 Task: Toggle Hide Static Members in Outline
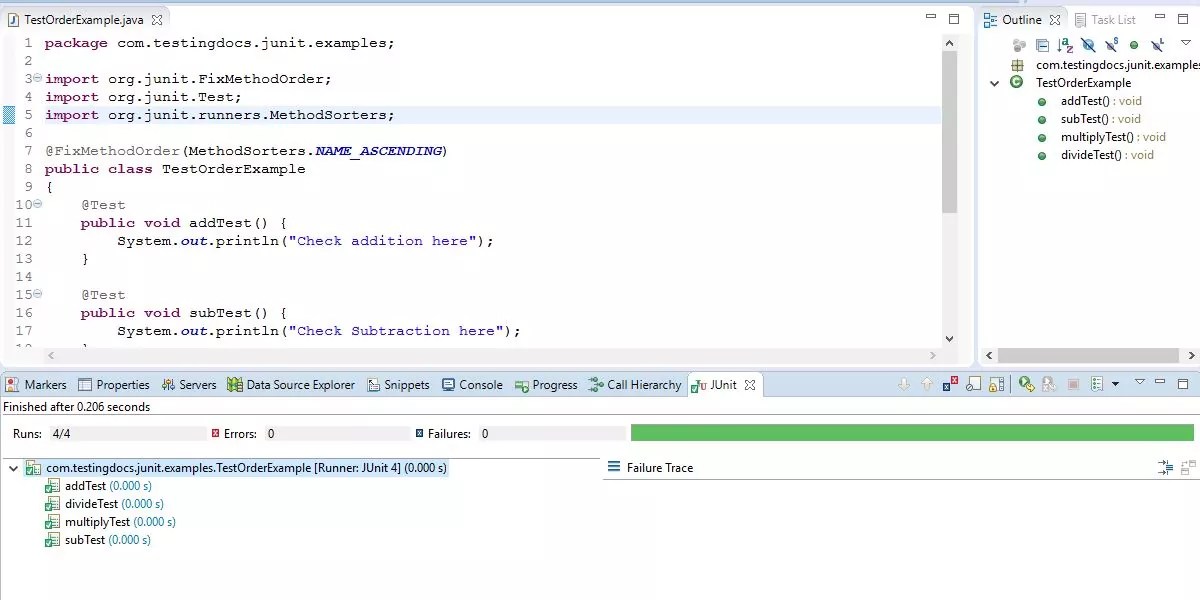point(1111,45)
